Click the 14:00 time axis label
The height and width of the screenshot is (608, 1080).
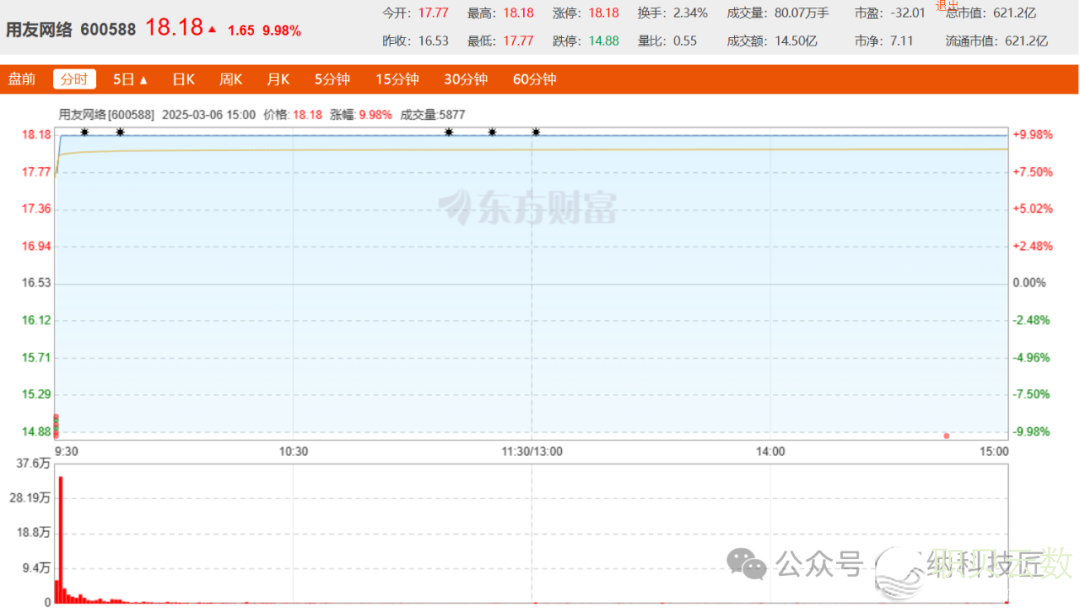coord(770,452)
